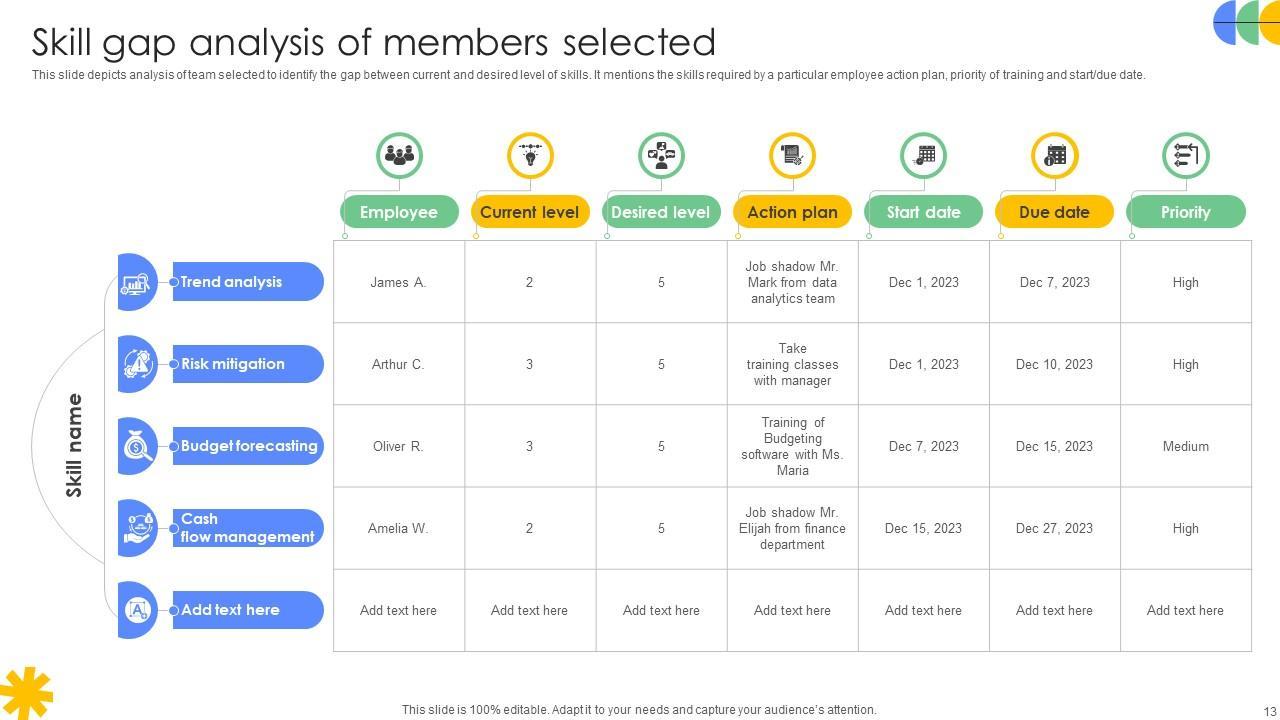Click the blue Add text here label
This screenshot has height=720, width=1280.
[x=230, y=610]
